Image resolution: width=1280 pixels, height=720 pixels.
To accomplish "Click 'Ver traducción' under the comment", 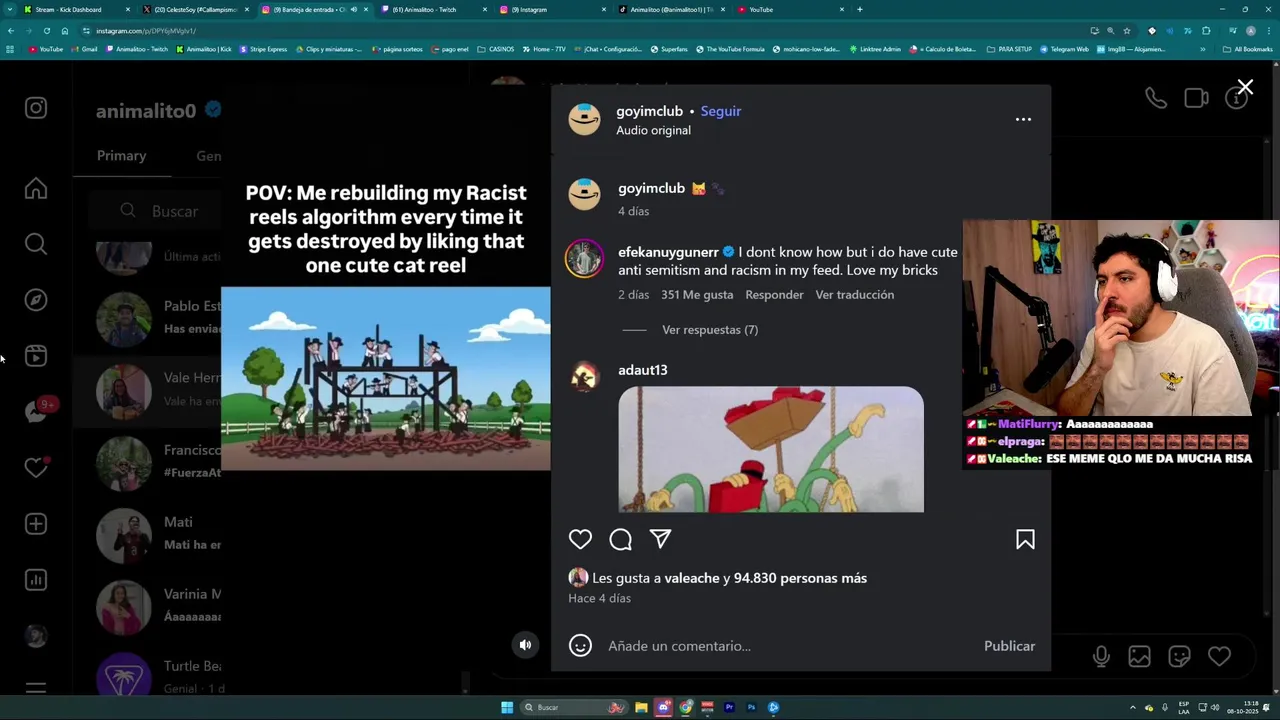I will (x=854, y=295).
